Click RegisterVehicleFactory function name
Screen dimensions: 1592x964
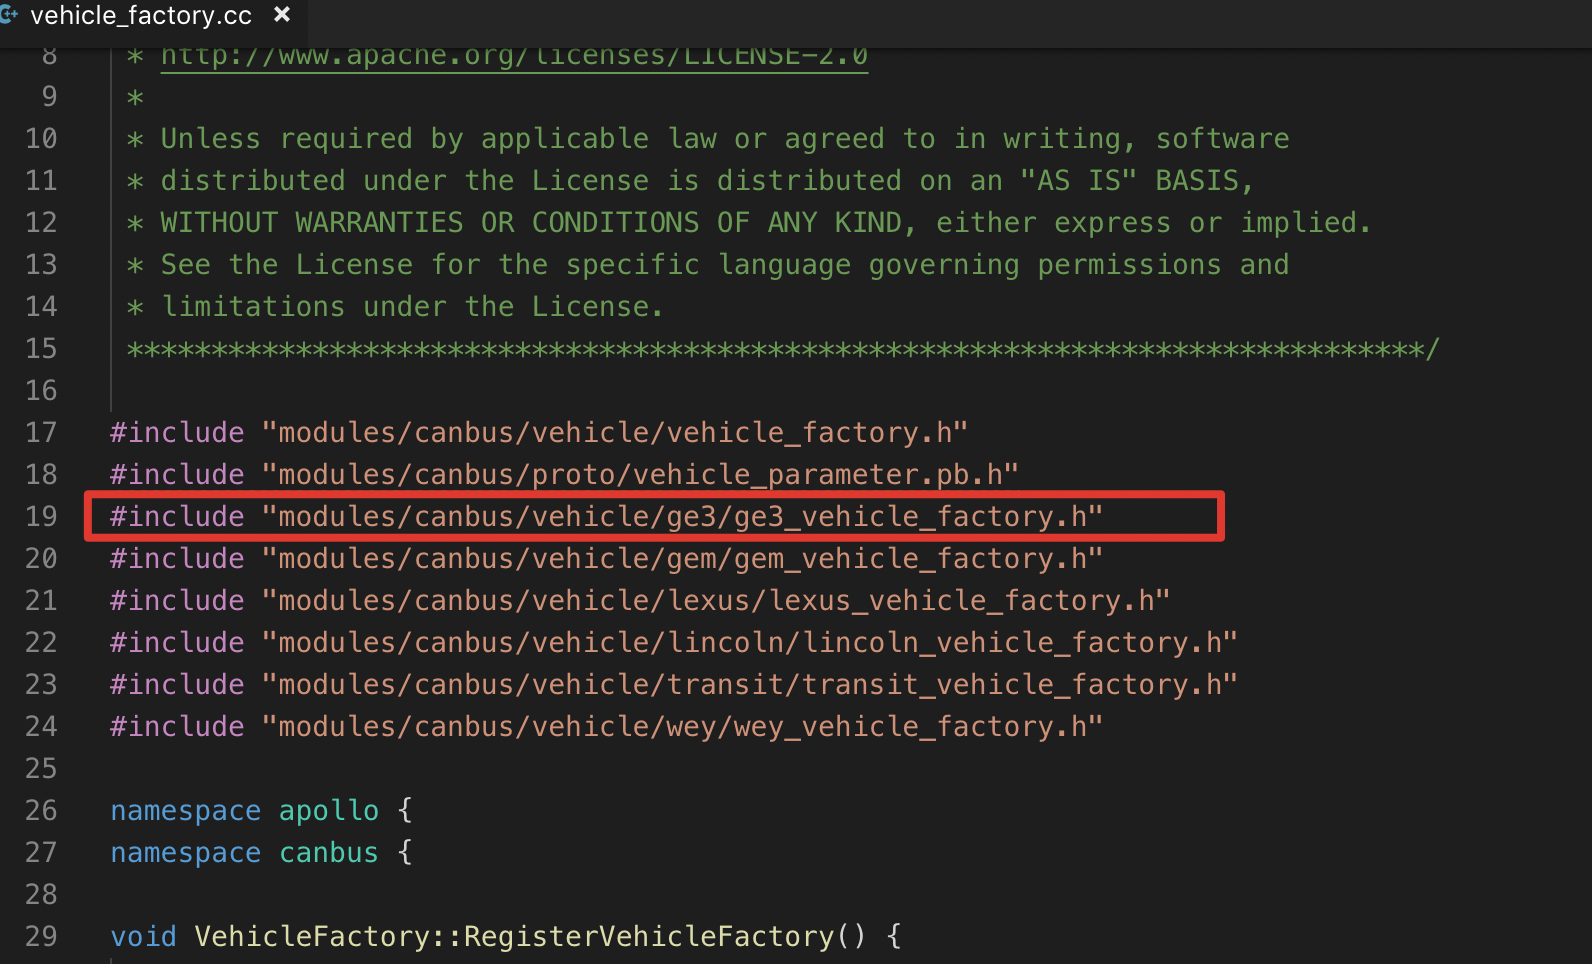coord(649,937)
